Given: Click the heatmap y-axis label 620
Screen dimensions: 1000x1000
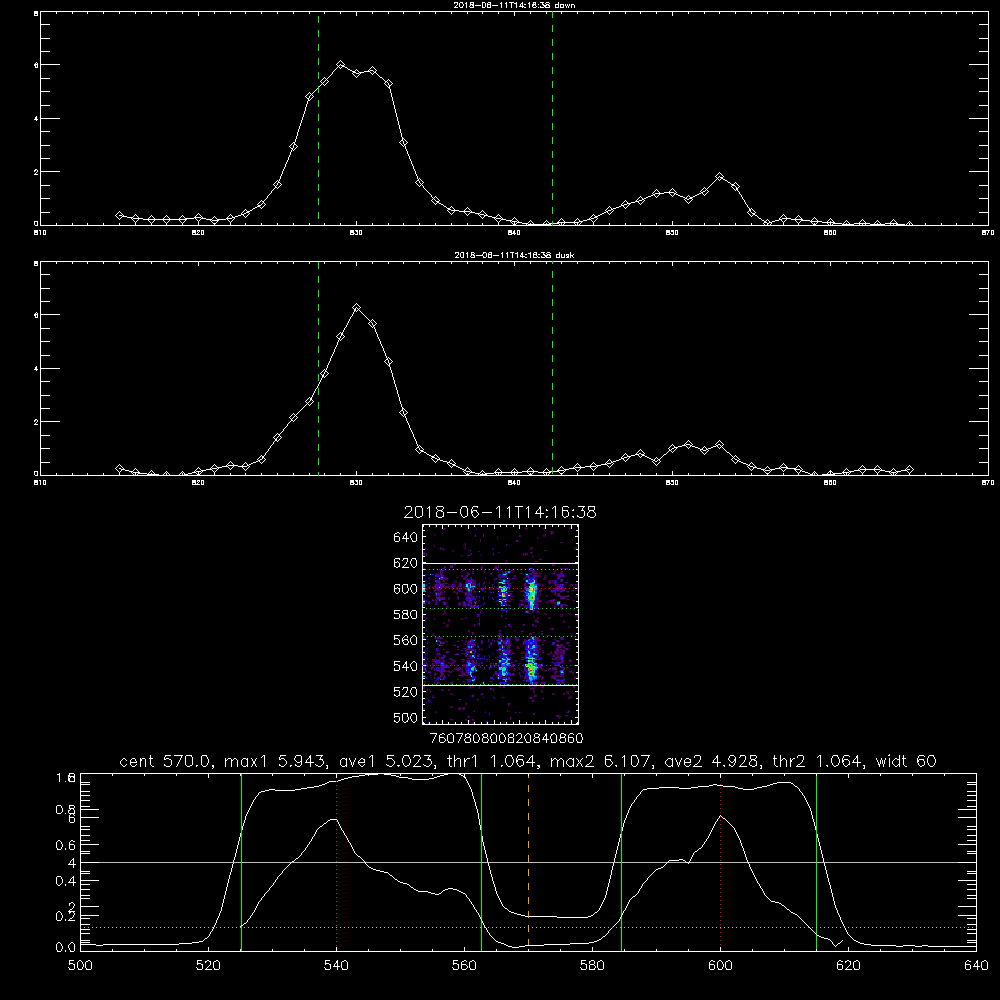Looking at the screenshot, I should (406, 563).
